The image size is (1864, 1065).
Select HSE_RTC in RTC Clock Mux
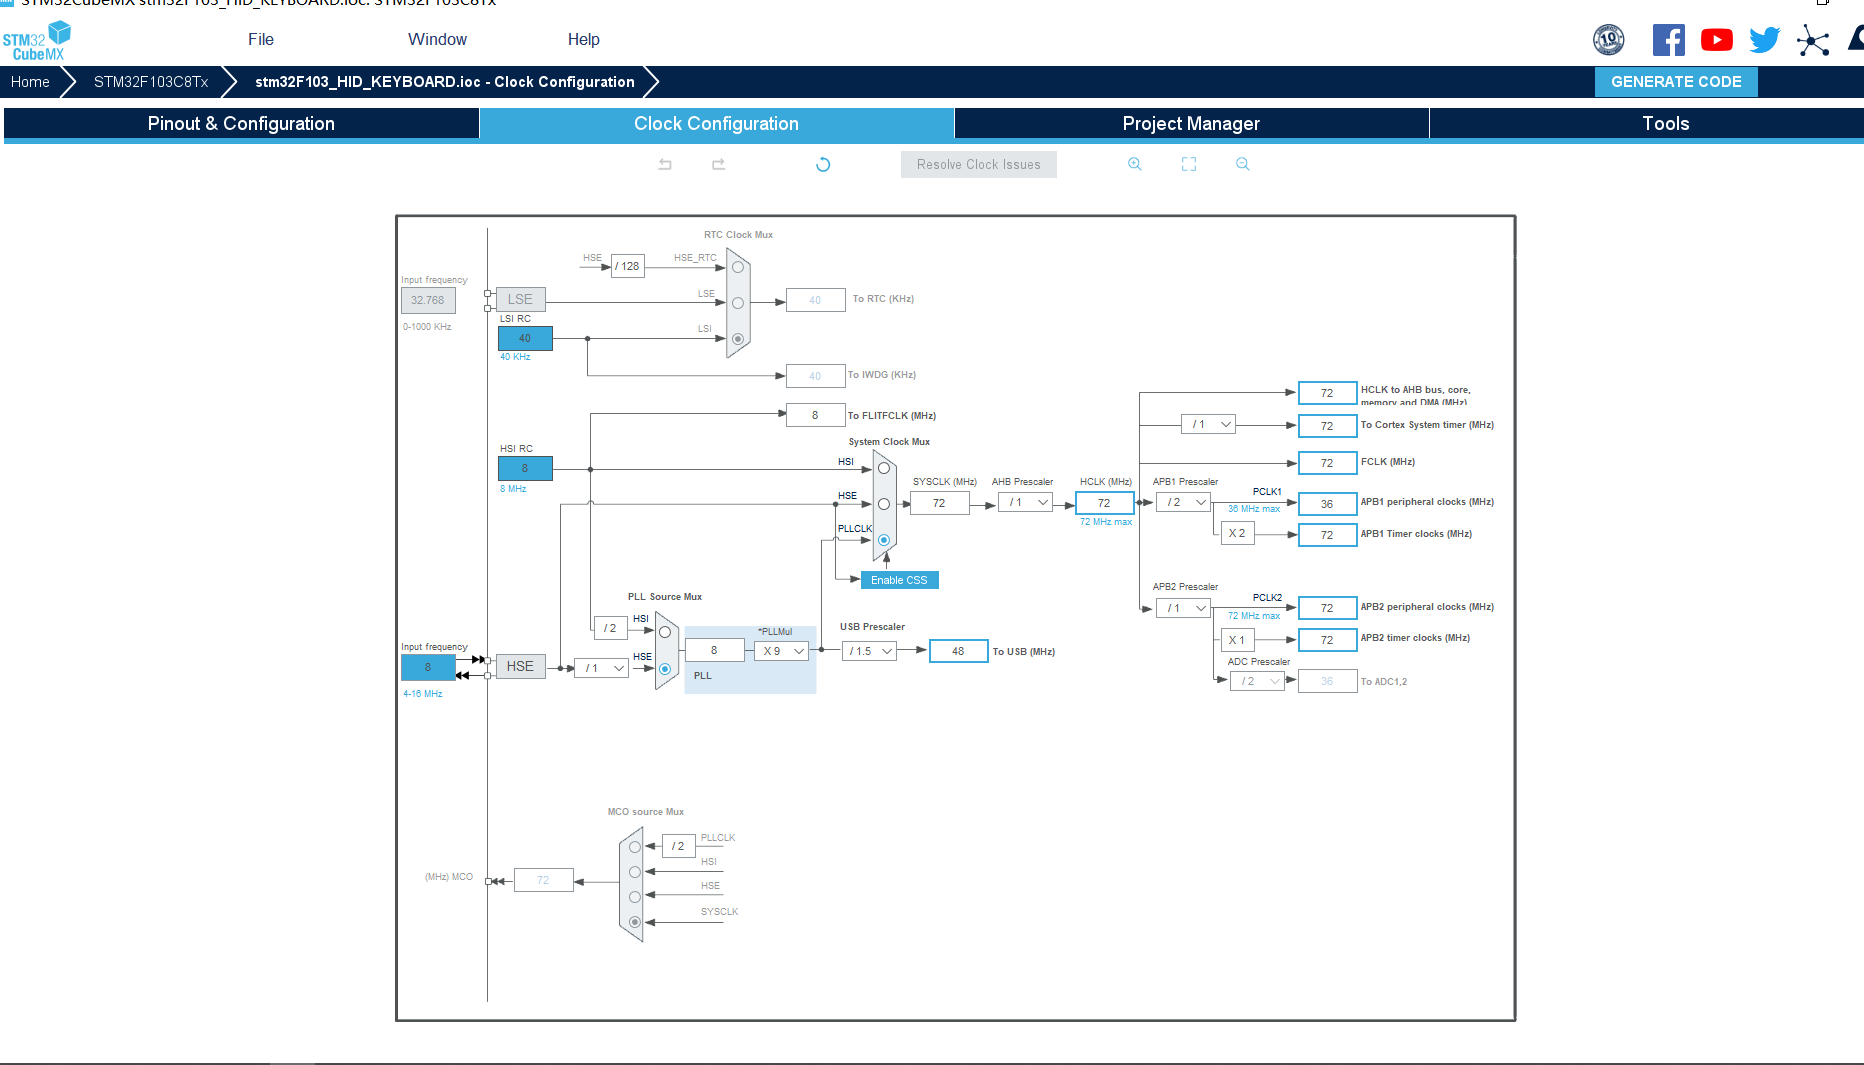point(738,267)
